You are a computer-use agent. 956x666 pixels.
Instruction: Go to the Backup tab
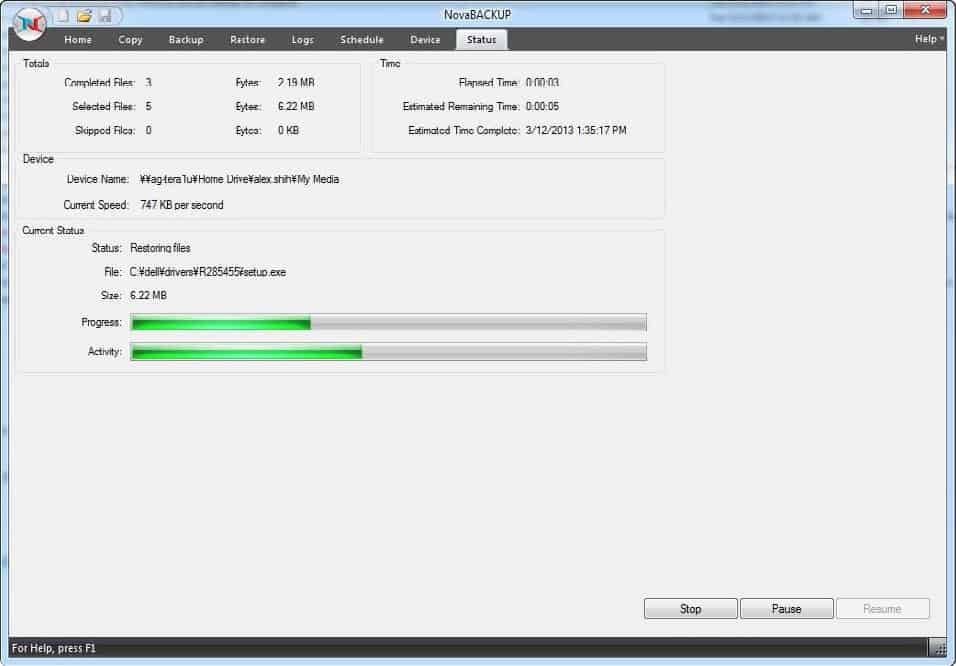(x=186, y=40)
